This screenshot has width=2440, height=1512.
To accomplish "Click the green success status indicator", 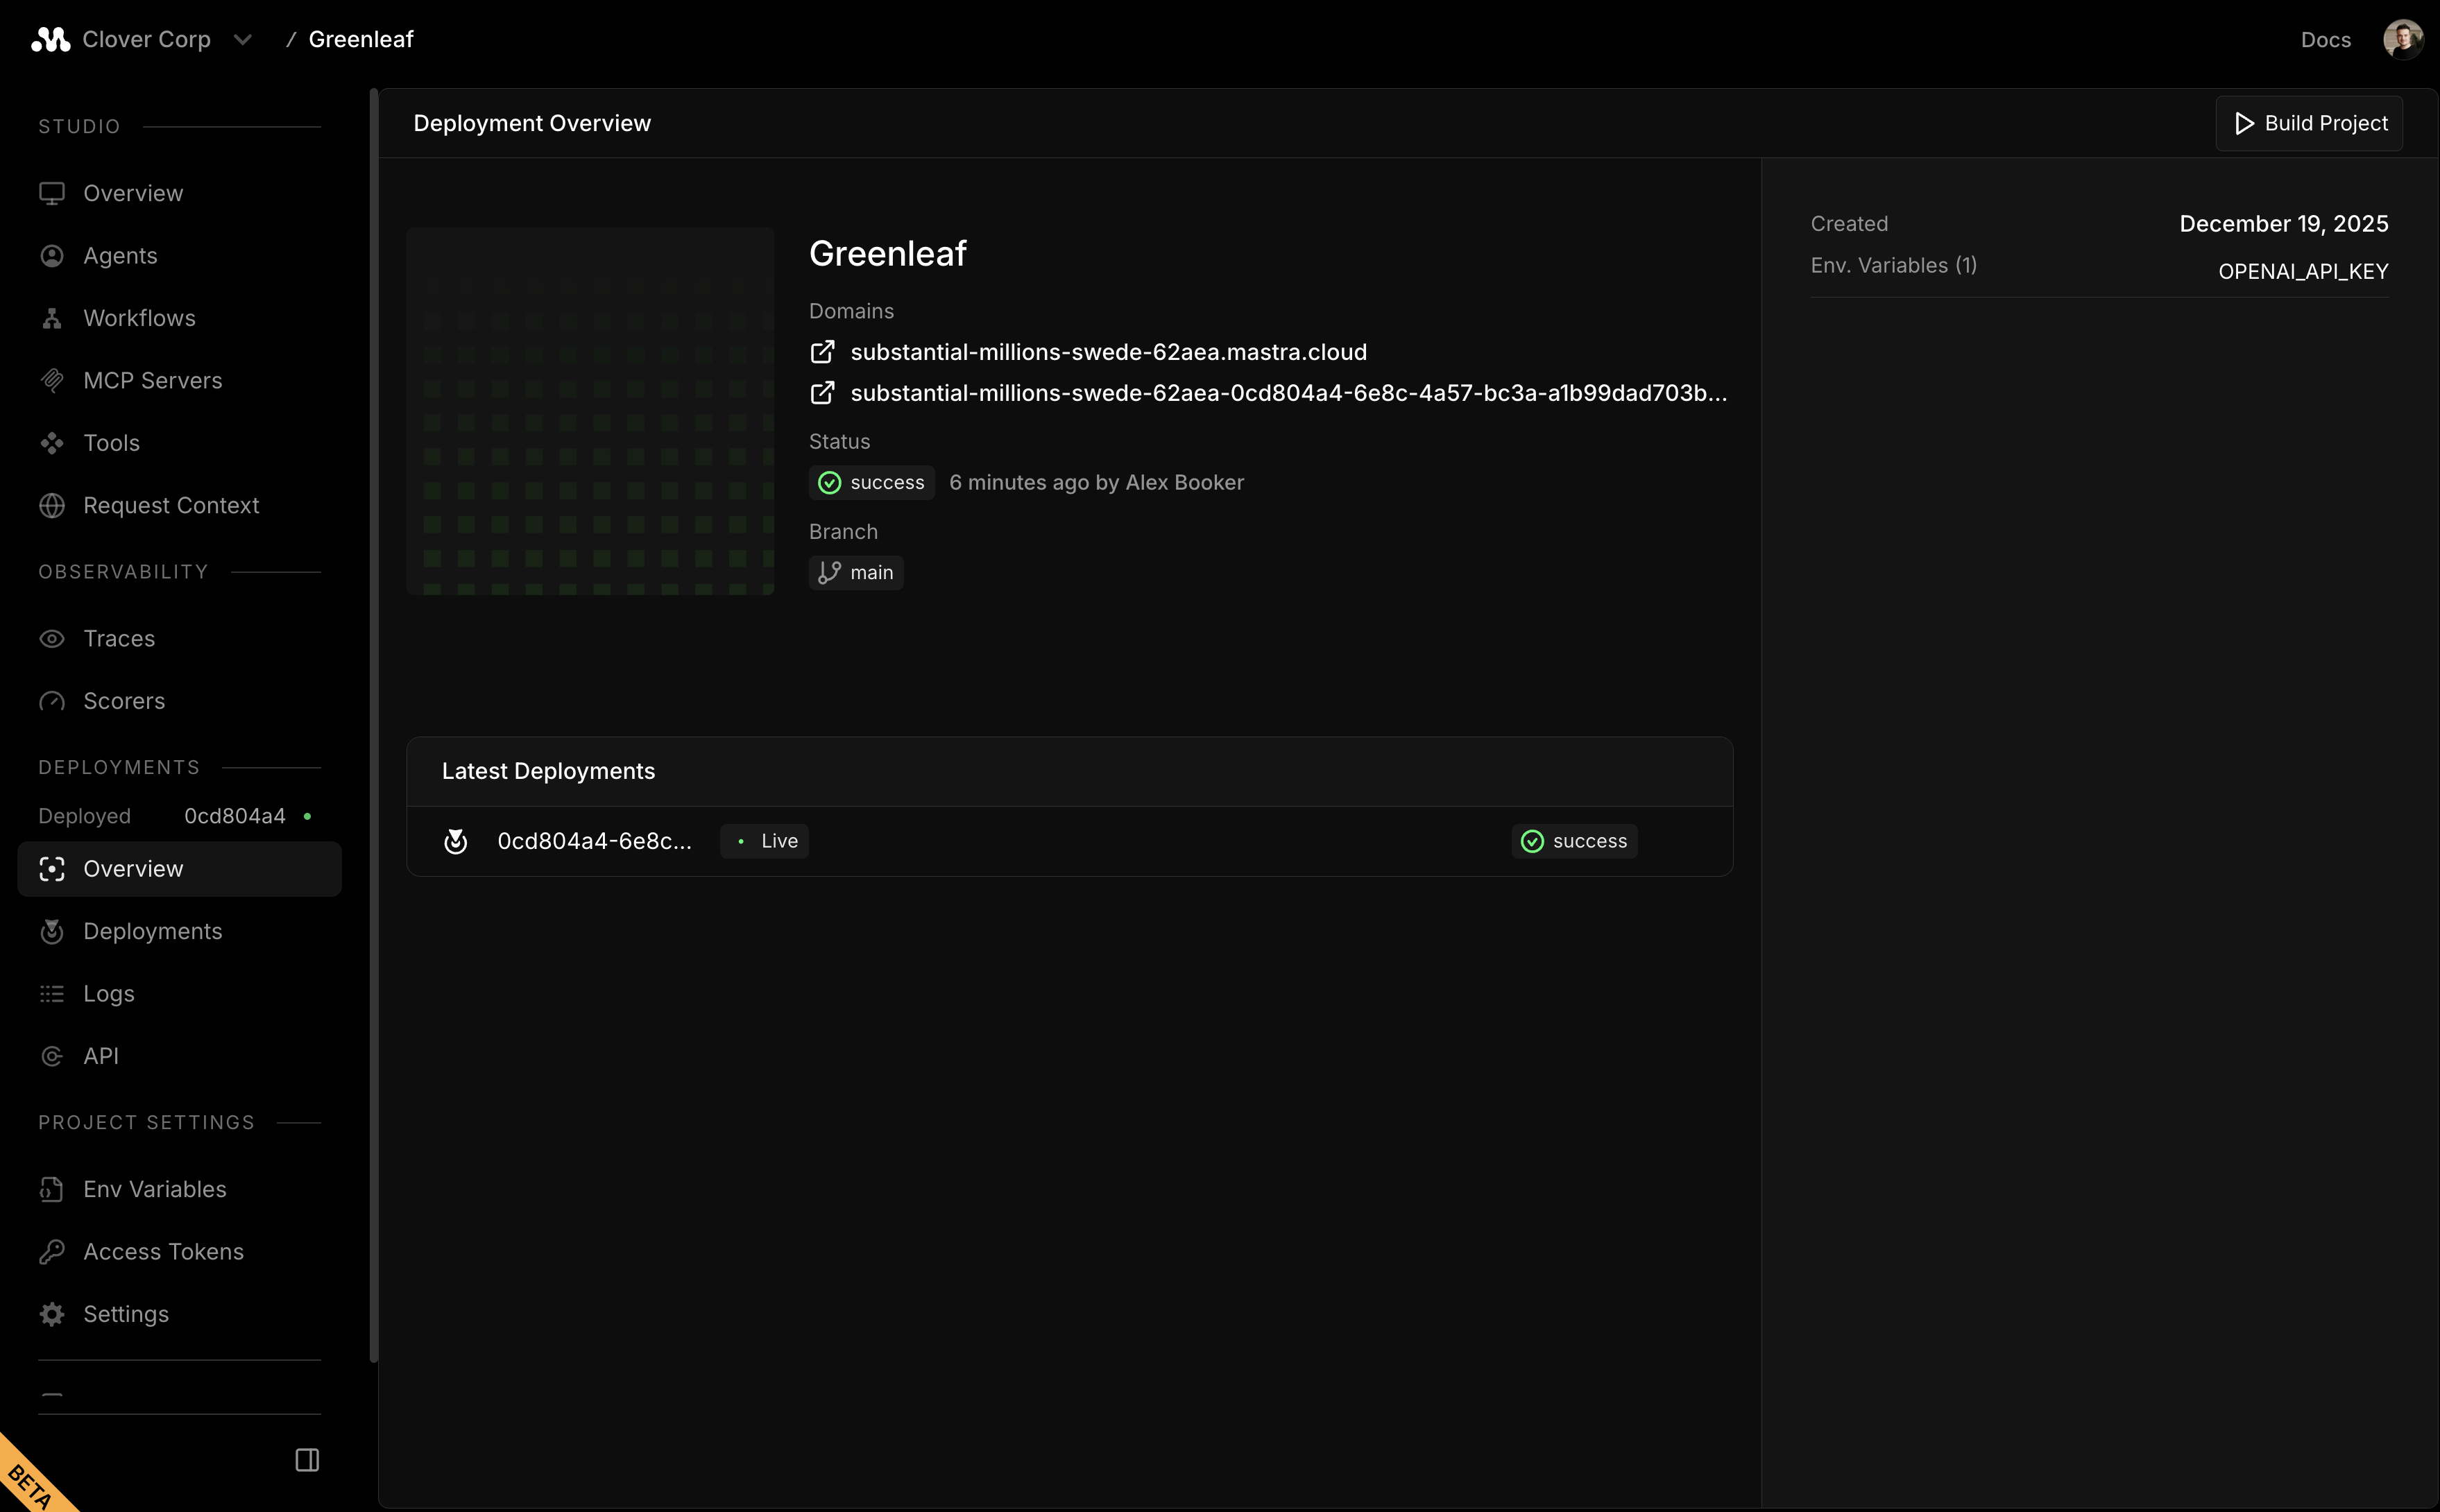I will 871,482.
